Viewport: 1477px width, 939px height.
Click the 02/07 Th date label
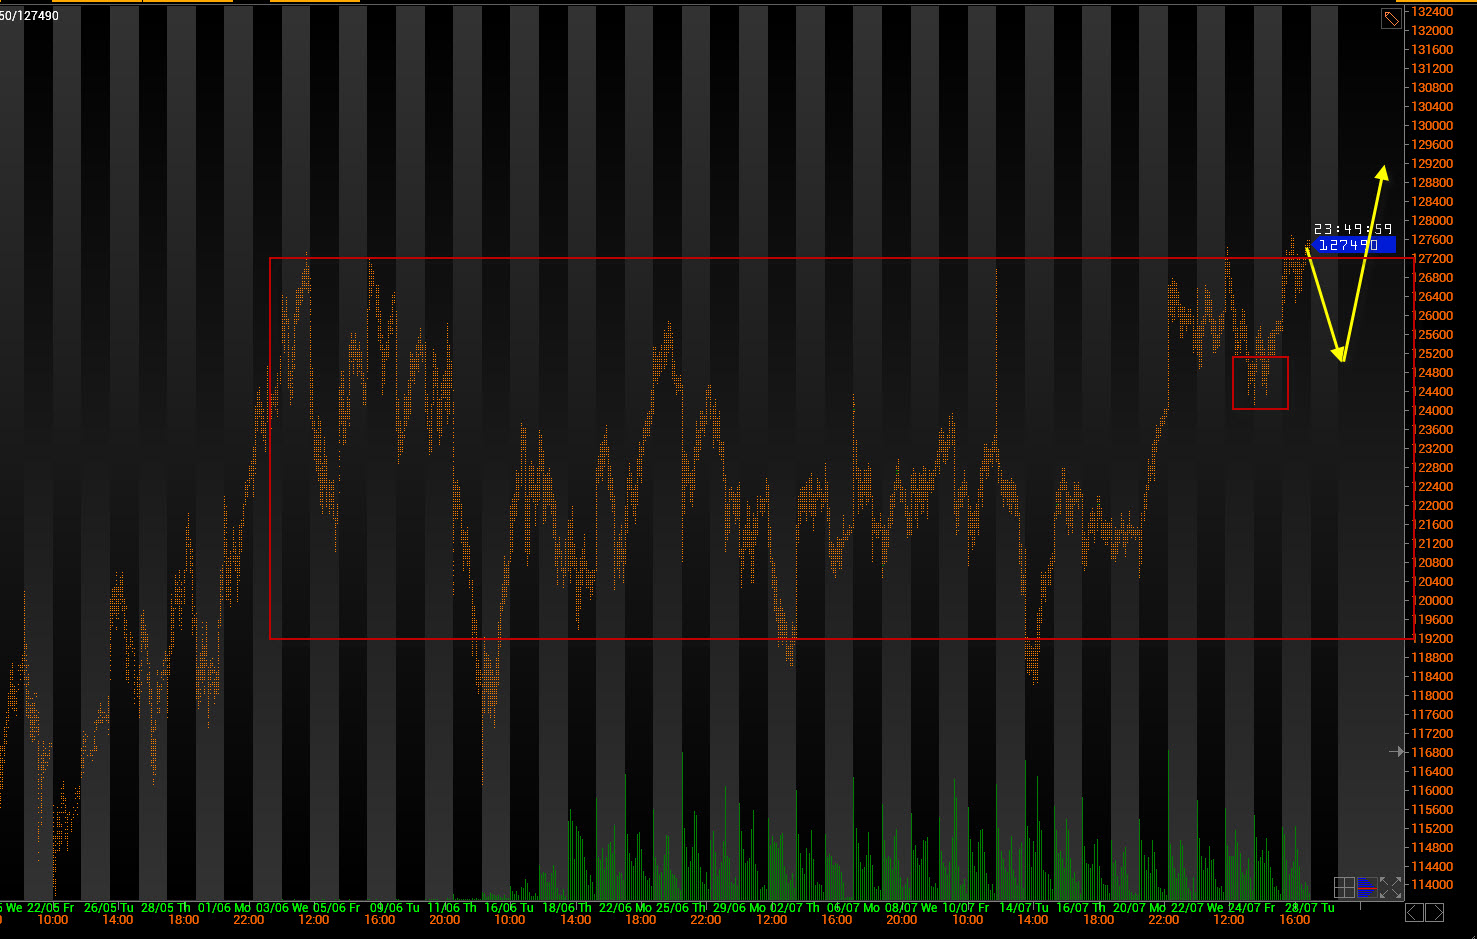coord(795,908)
